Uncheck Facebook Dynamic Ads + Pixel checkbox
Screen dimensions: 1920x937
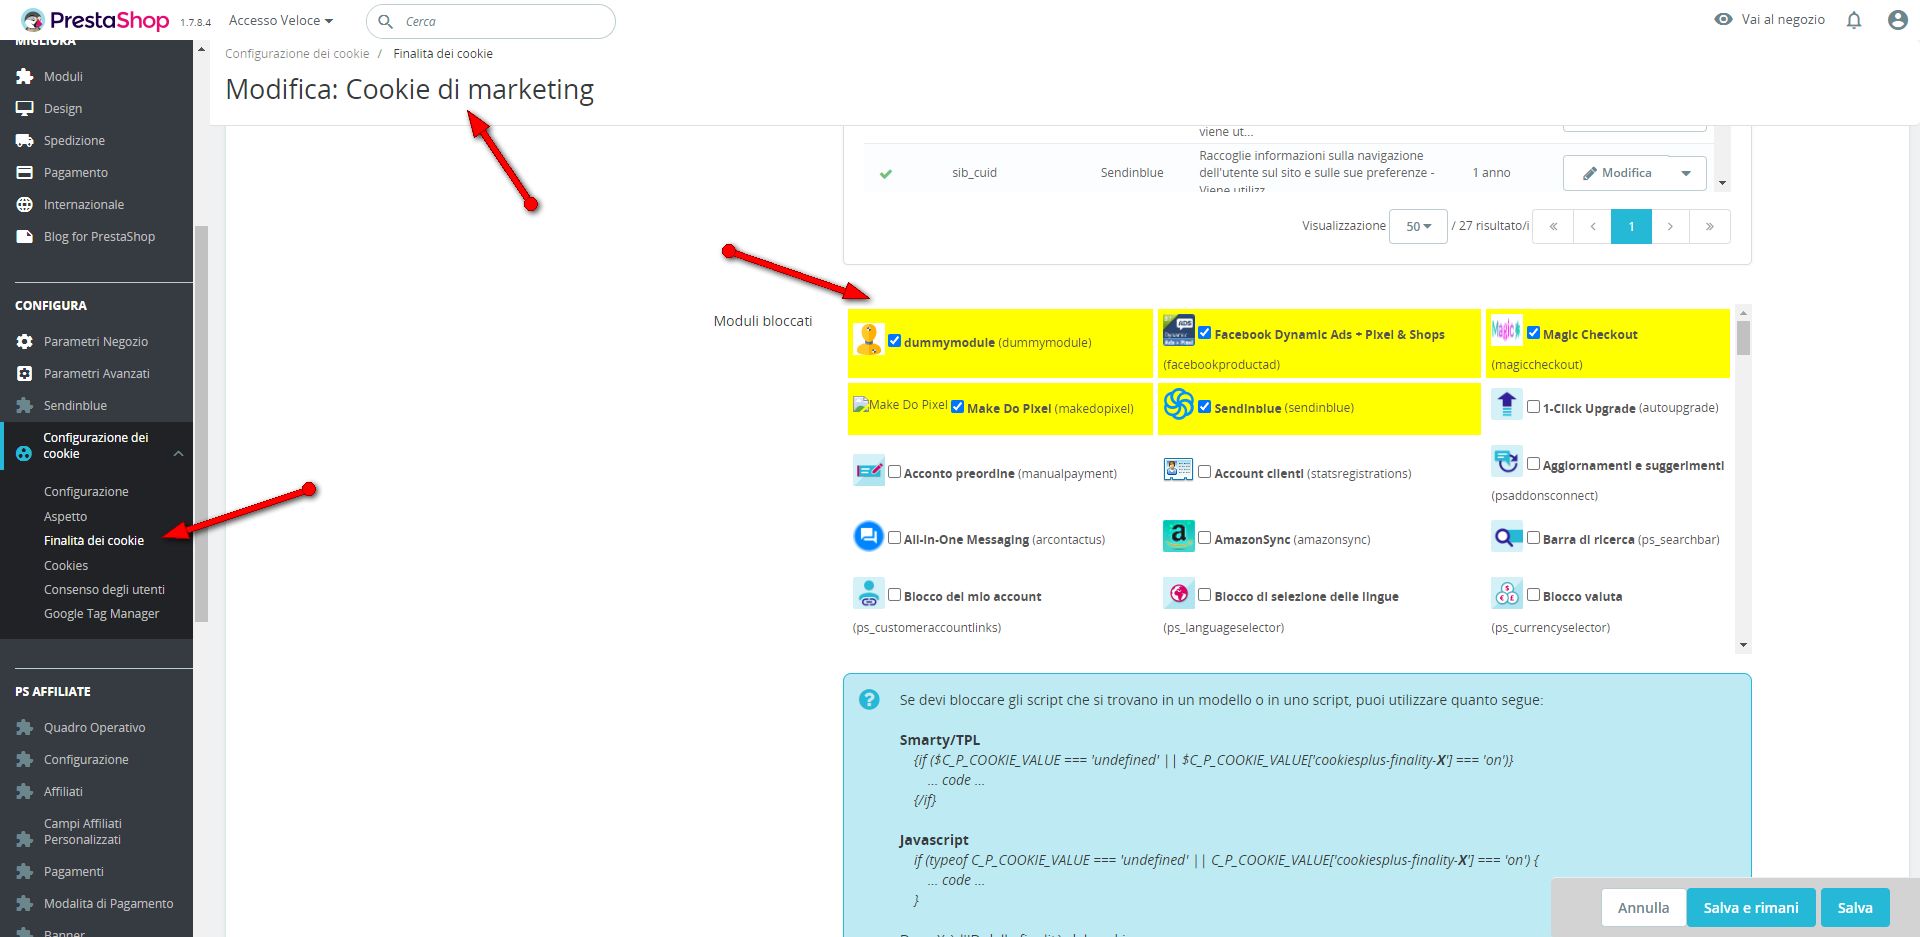(x=1205, y=332)
